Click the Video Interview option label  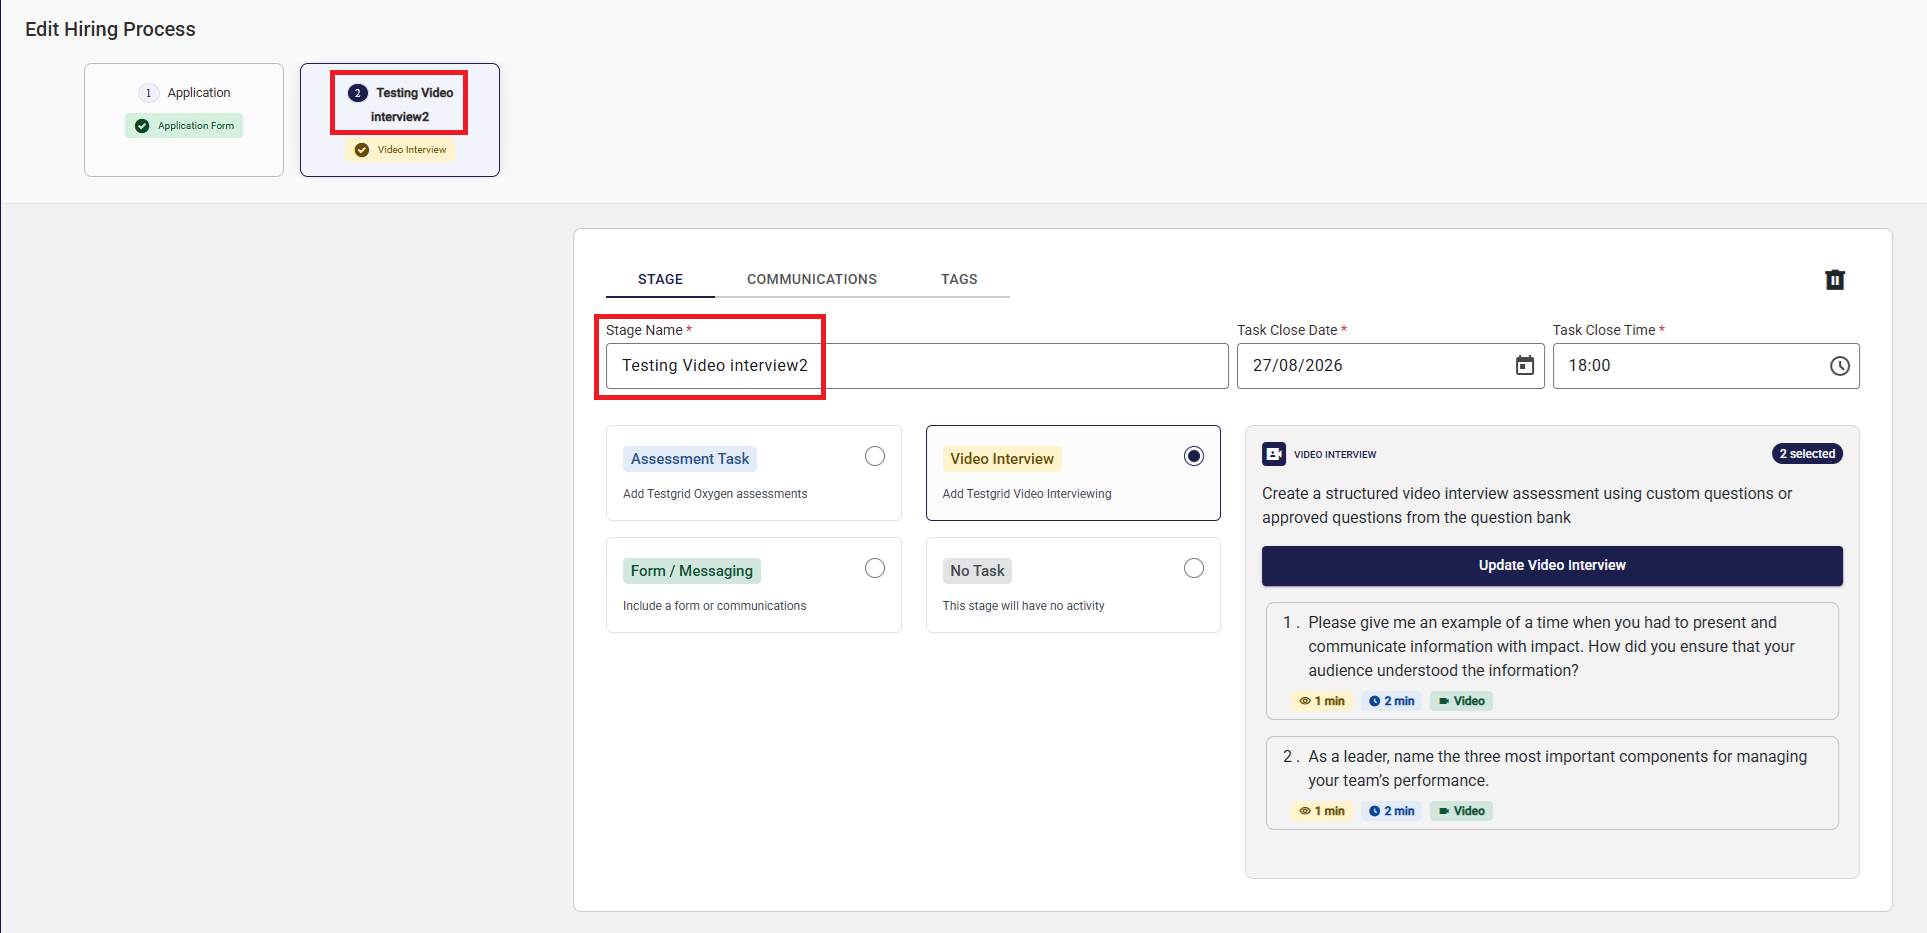[1002, 459]
